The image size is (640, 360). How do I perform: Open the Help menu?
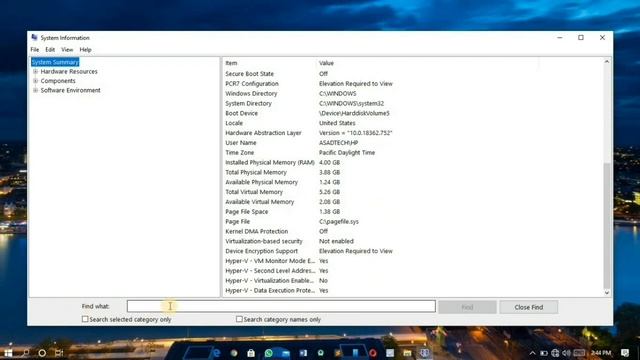(x=85, y=49)
